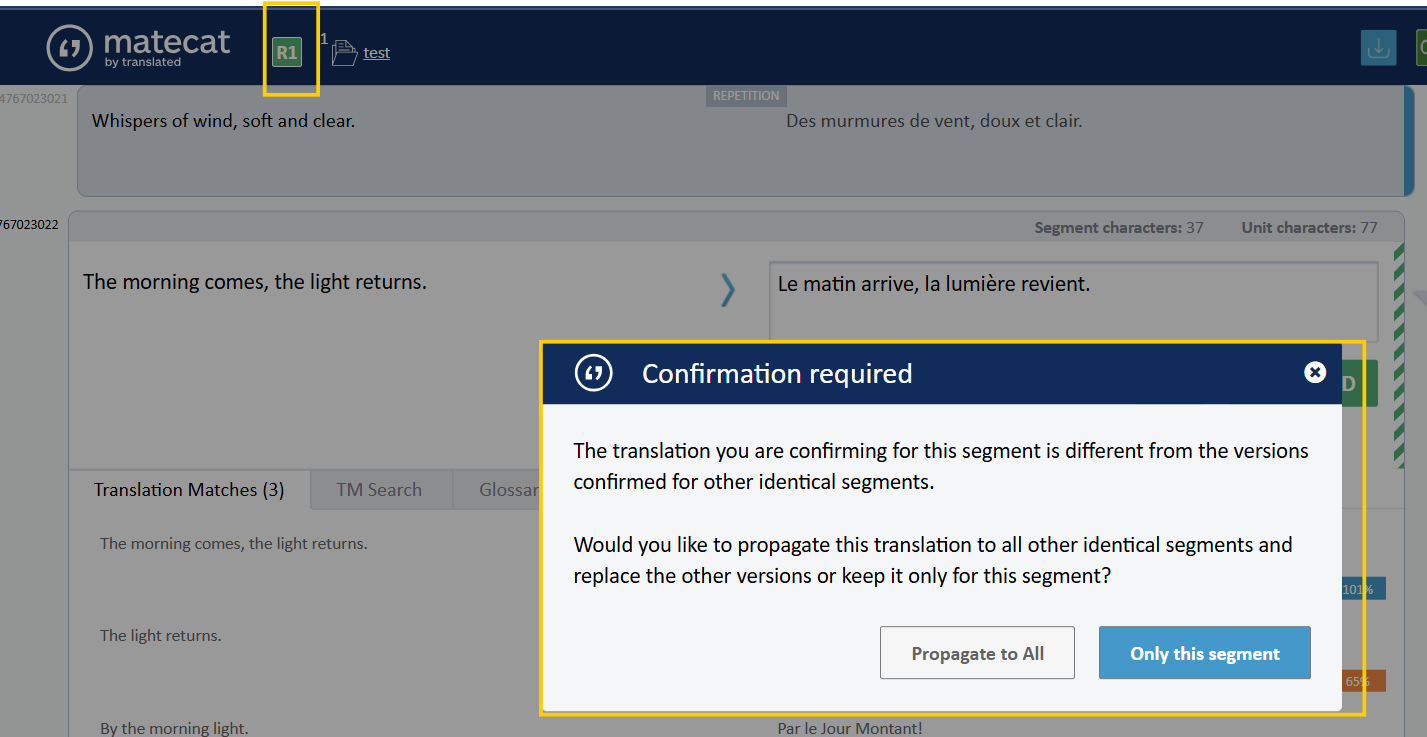Open the Glossary tab
This screenshot has width=1427, height=737.
tap(508, 490)
